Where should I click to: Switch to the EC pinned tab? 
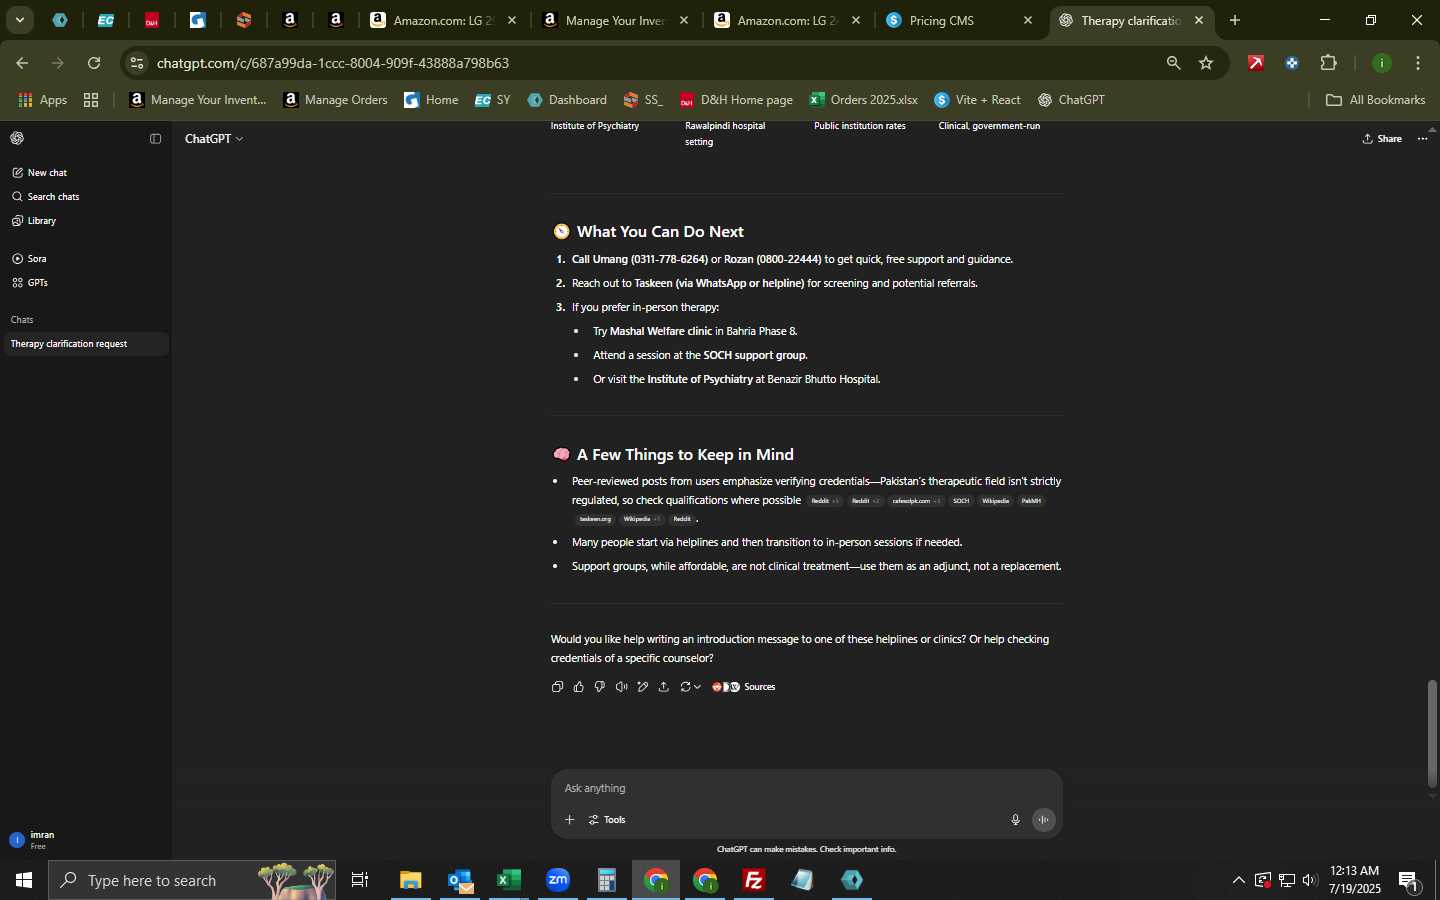106,20
